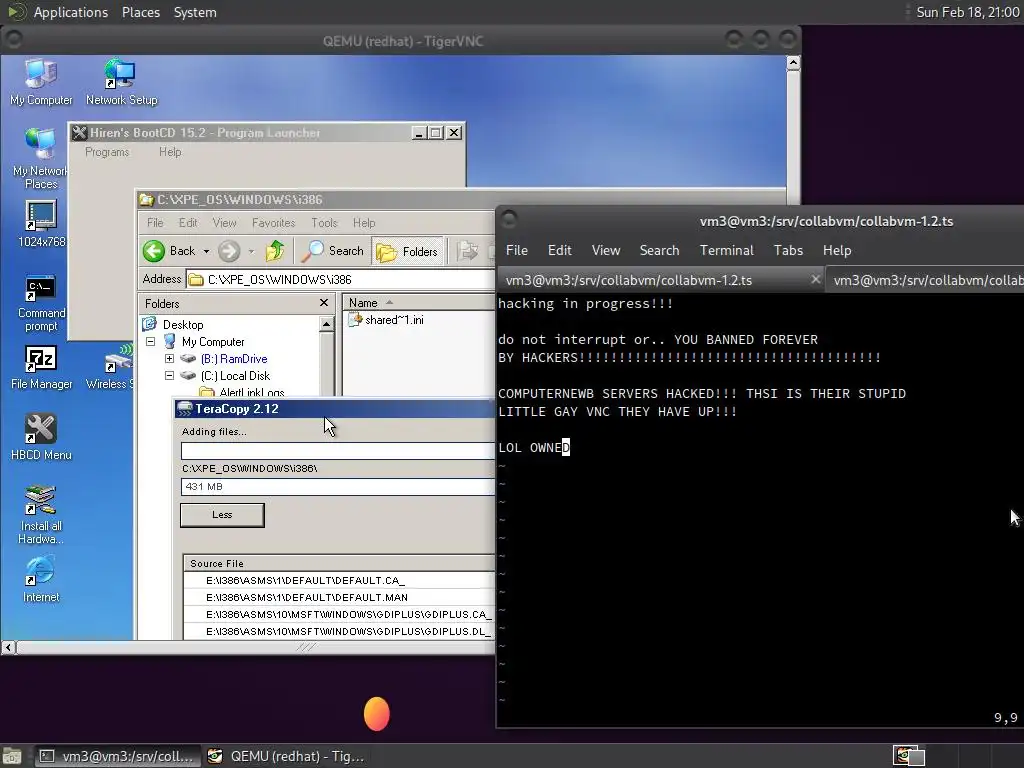Click left arrow of VNC horizontal scrollbar
1024x768 pixels.
8,647
